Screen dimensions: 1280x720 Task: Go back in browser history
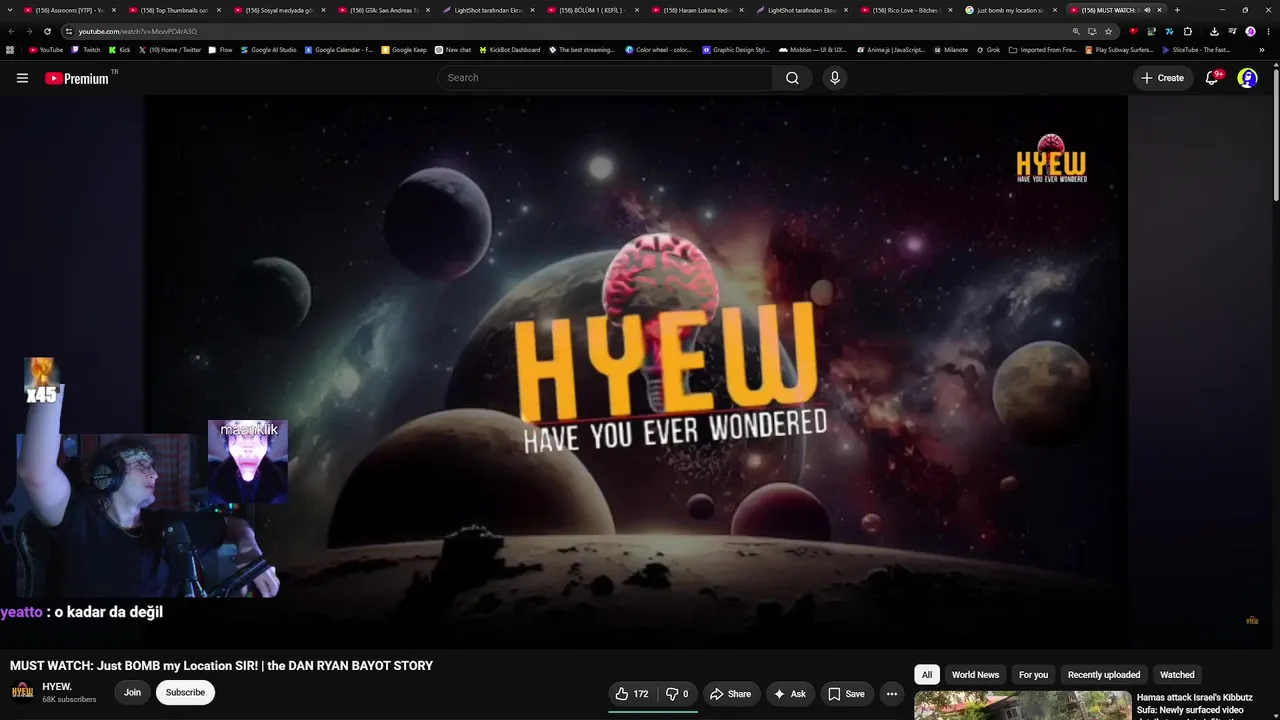click(x=11, y=31)
